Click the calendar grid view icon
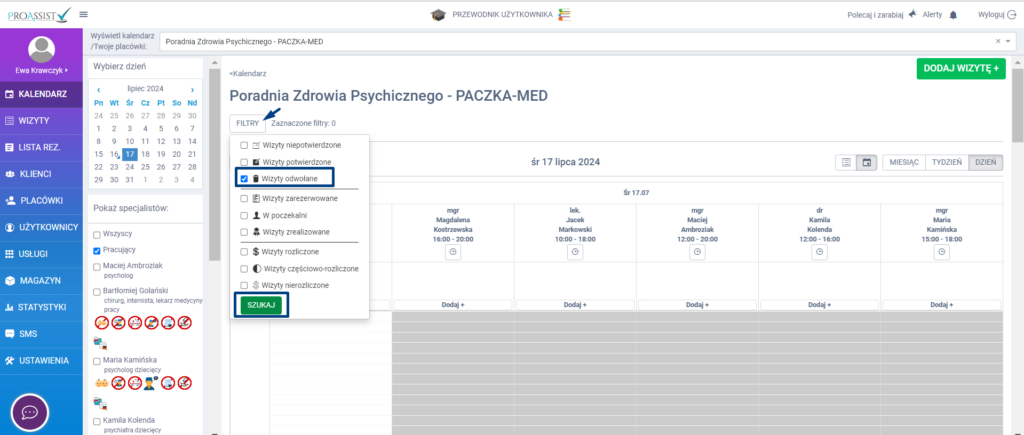The height and width of the screenshot is (435, 1024). pyautogui.click(x=866, y=162)
